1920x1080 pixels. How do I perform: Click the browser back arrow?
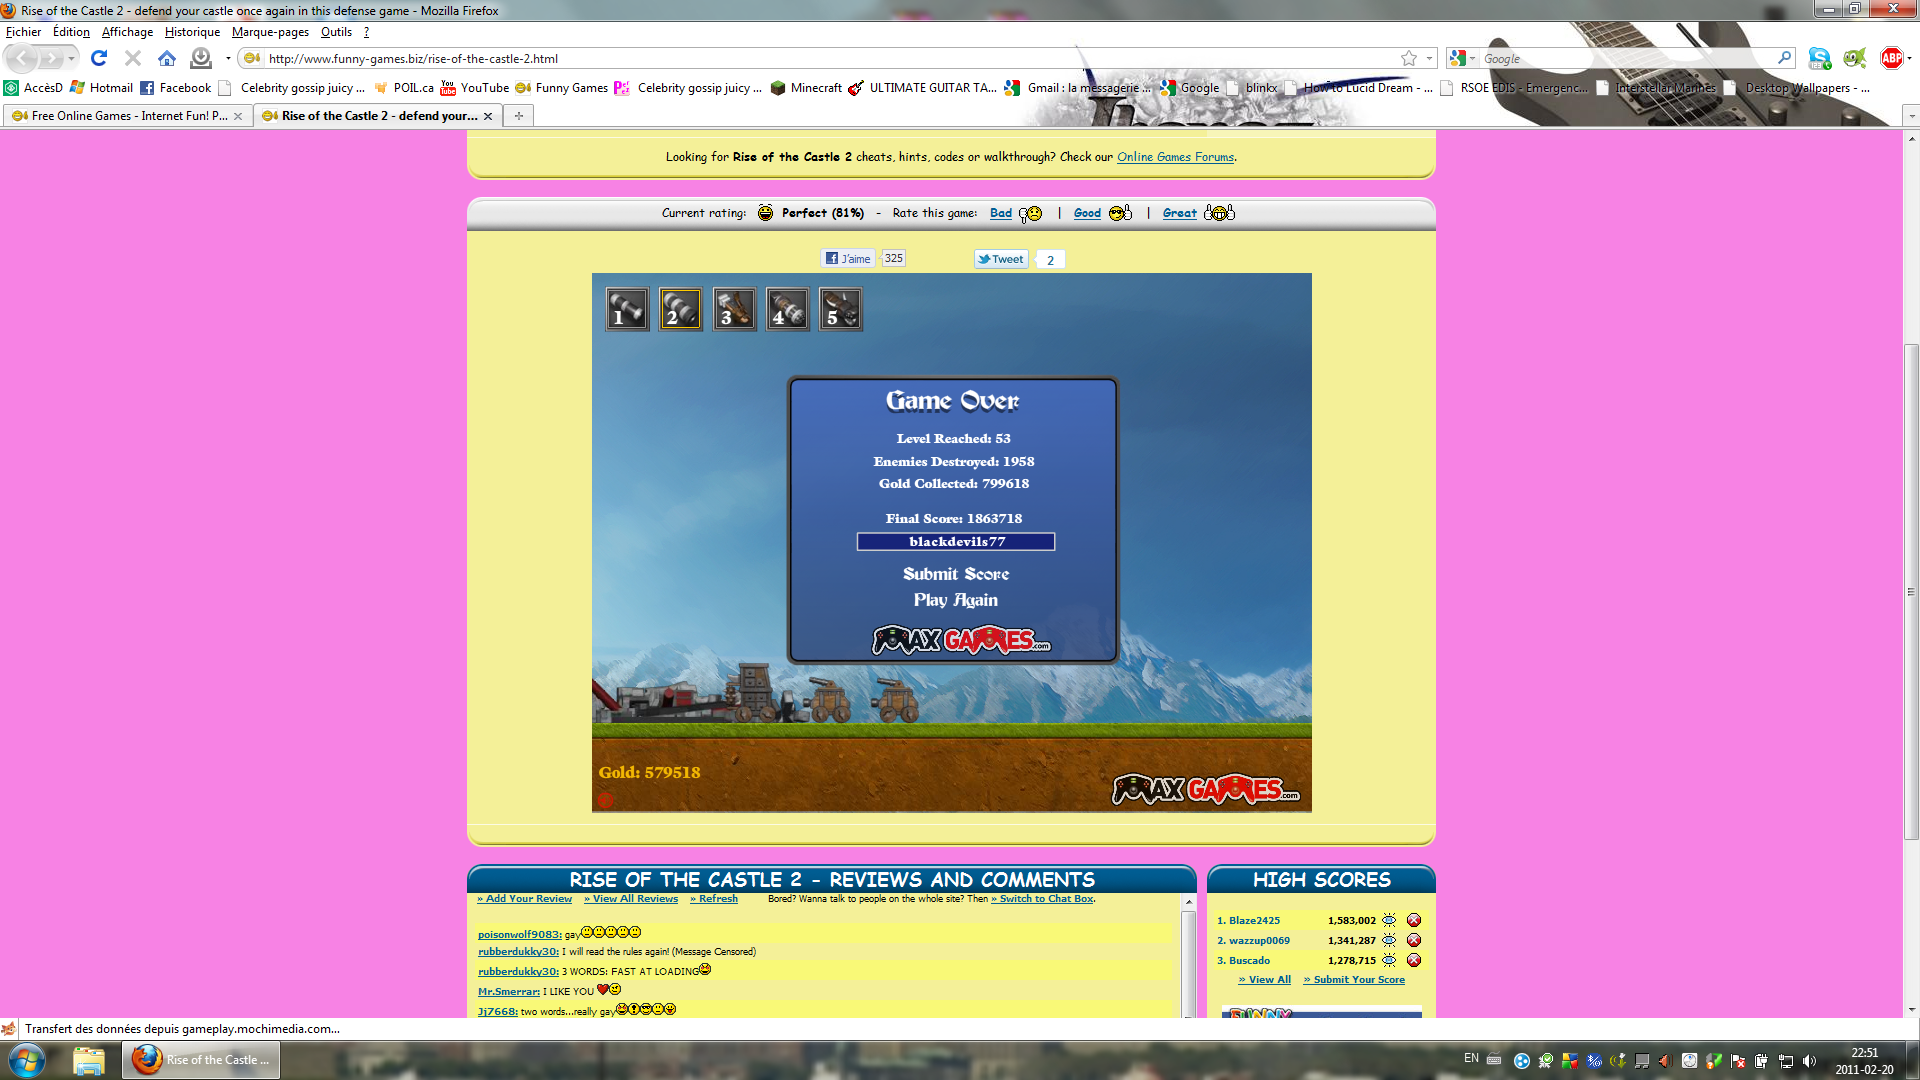click(x=23, y=58)
